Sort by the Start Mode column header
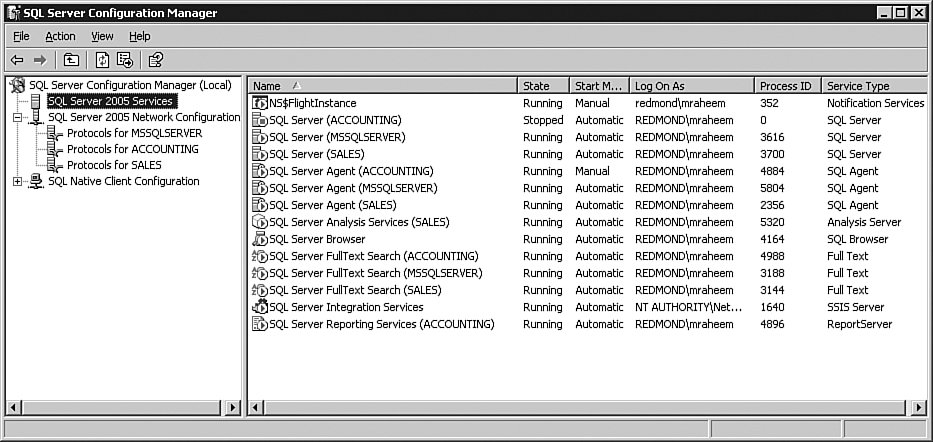 (599, 86)
